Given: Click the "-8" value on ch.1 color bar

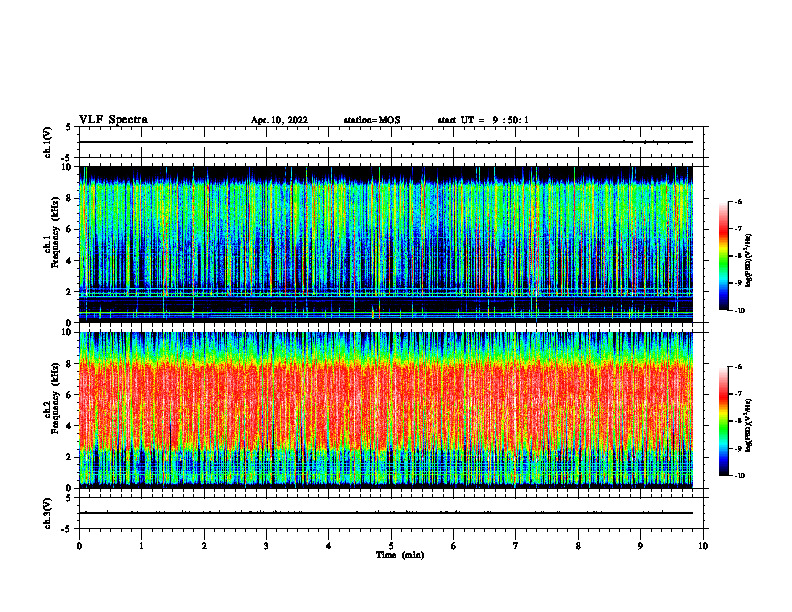Looking at the screenshot, I should pyautogui.click(x=738, y=256).
